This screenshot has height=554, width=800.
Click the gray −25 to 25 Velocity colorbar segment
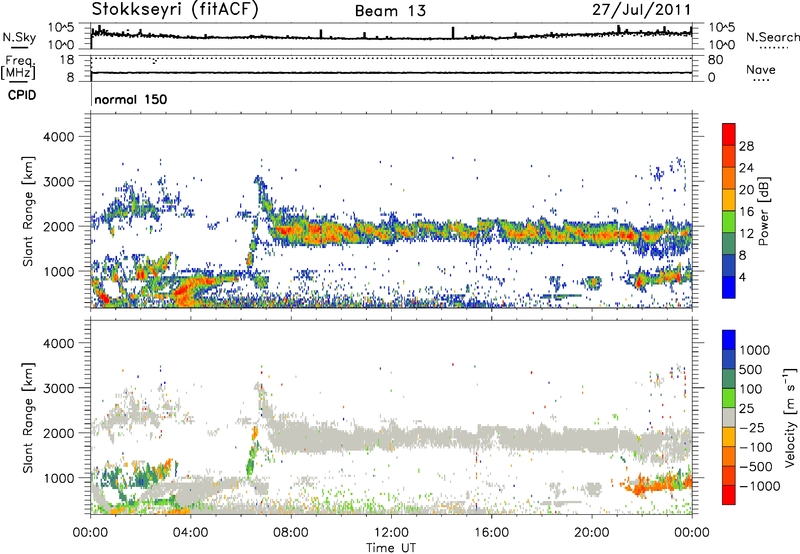pyautogui.click(x=729, y=417)
